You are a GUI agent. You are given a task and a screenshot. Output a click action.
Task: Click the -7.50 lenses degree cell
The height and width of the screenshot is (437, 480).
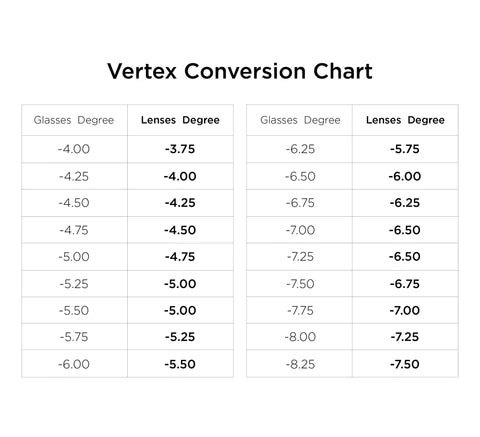pos(405,364)
